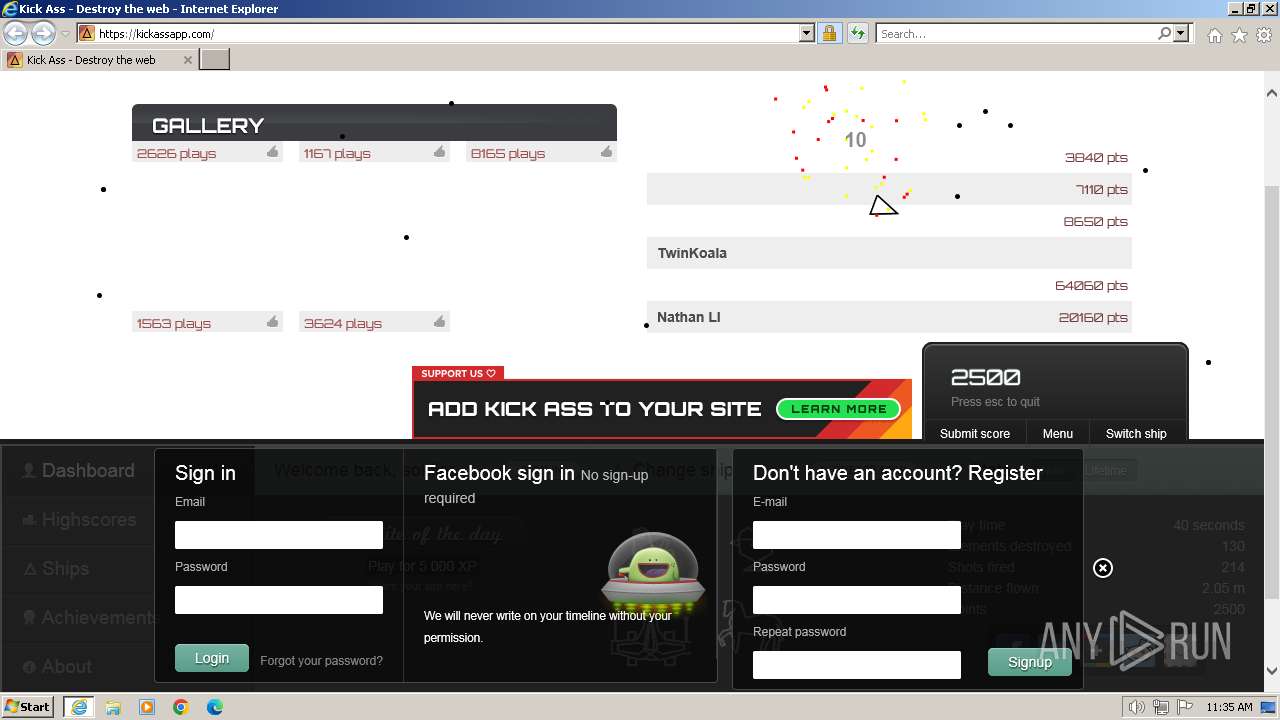Click the Switch ship button
Image resolution: width=1280 pixels, height=720 pixels.
pos(1136,433)
